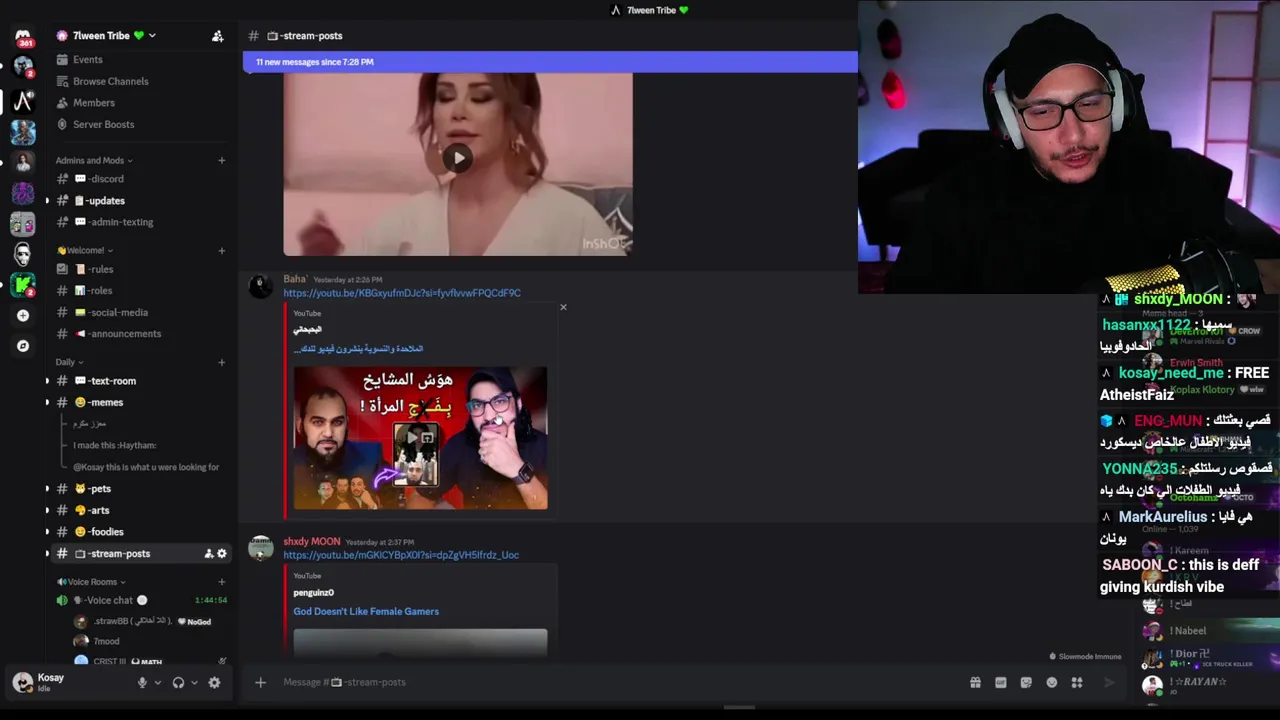The image size is (1280, 720).
Task: Open headphone output options arrow
Action: click(x=194, y=683)
